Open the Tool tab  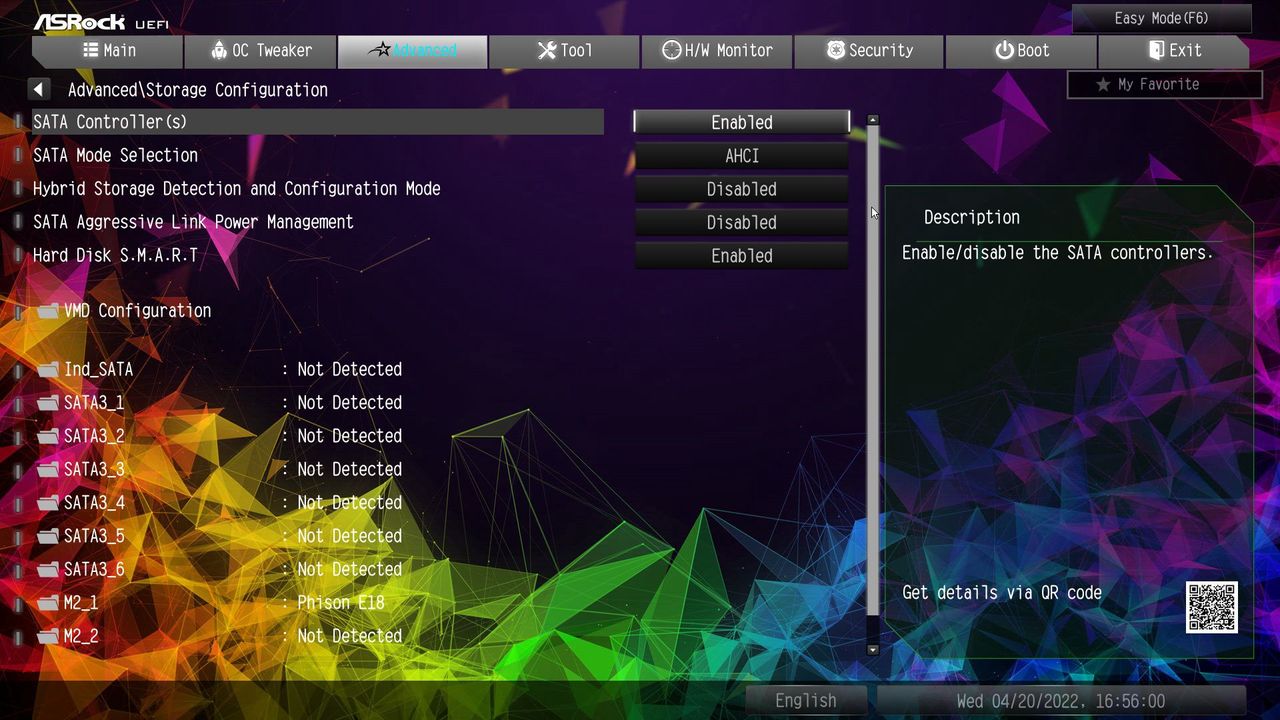click(565, 51)
